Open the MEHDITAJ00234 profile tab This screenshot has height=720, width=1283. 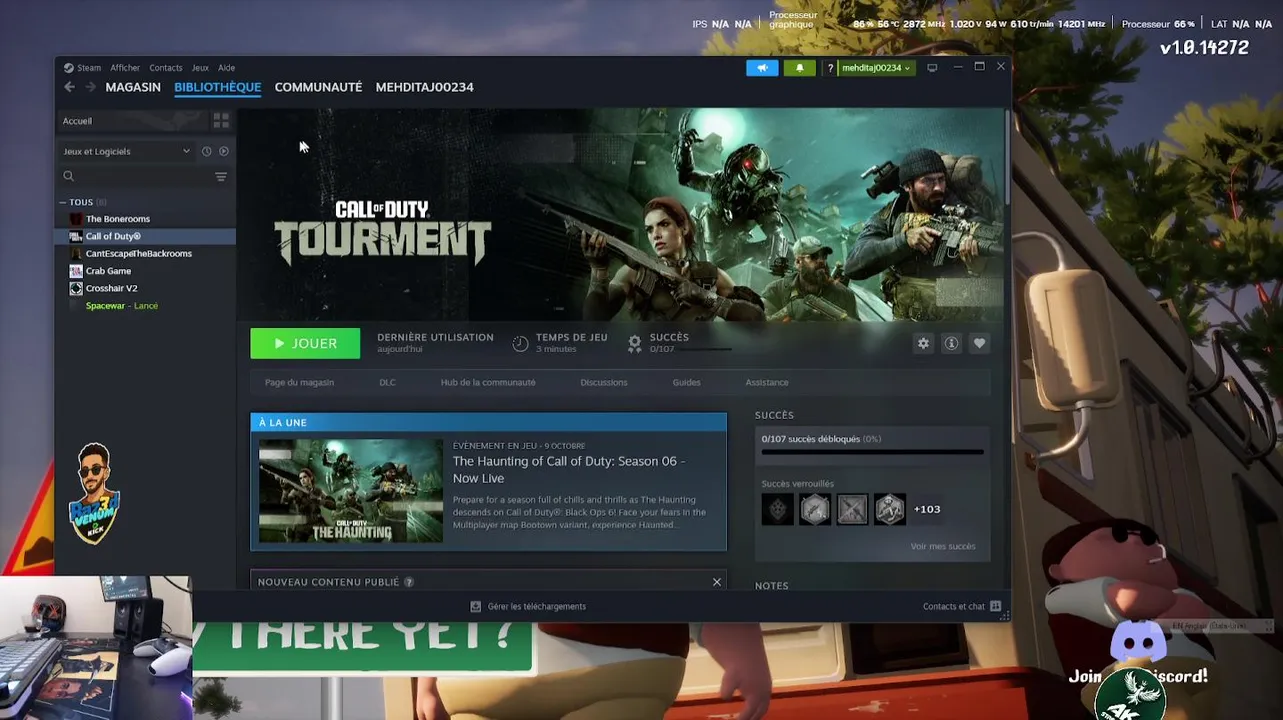pyautogui.click(x=425, y=87)
